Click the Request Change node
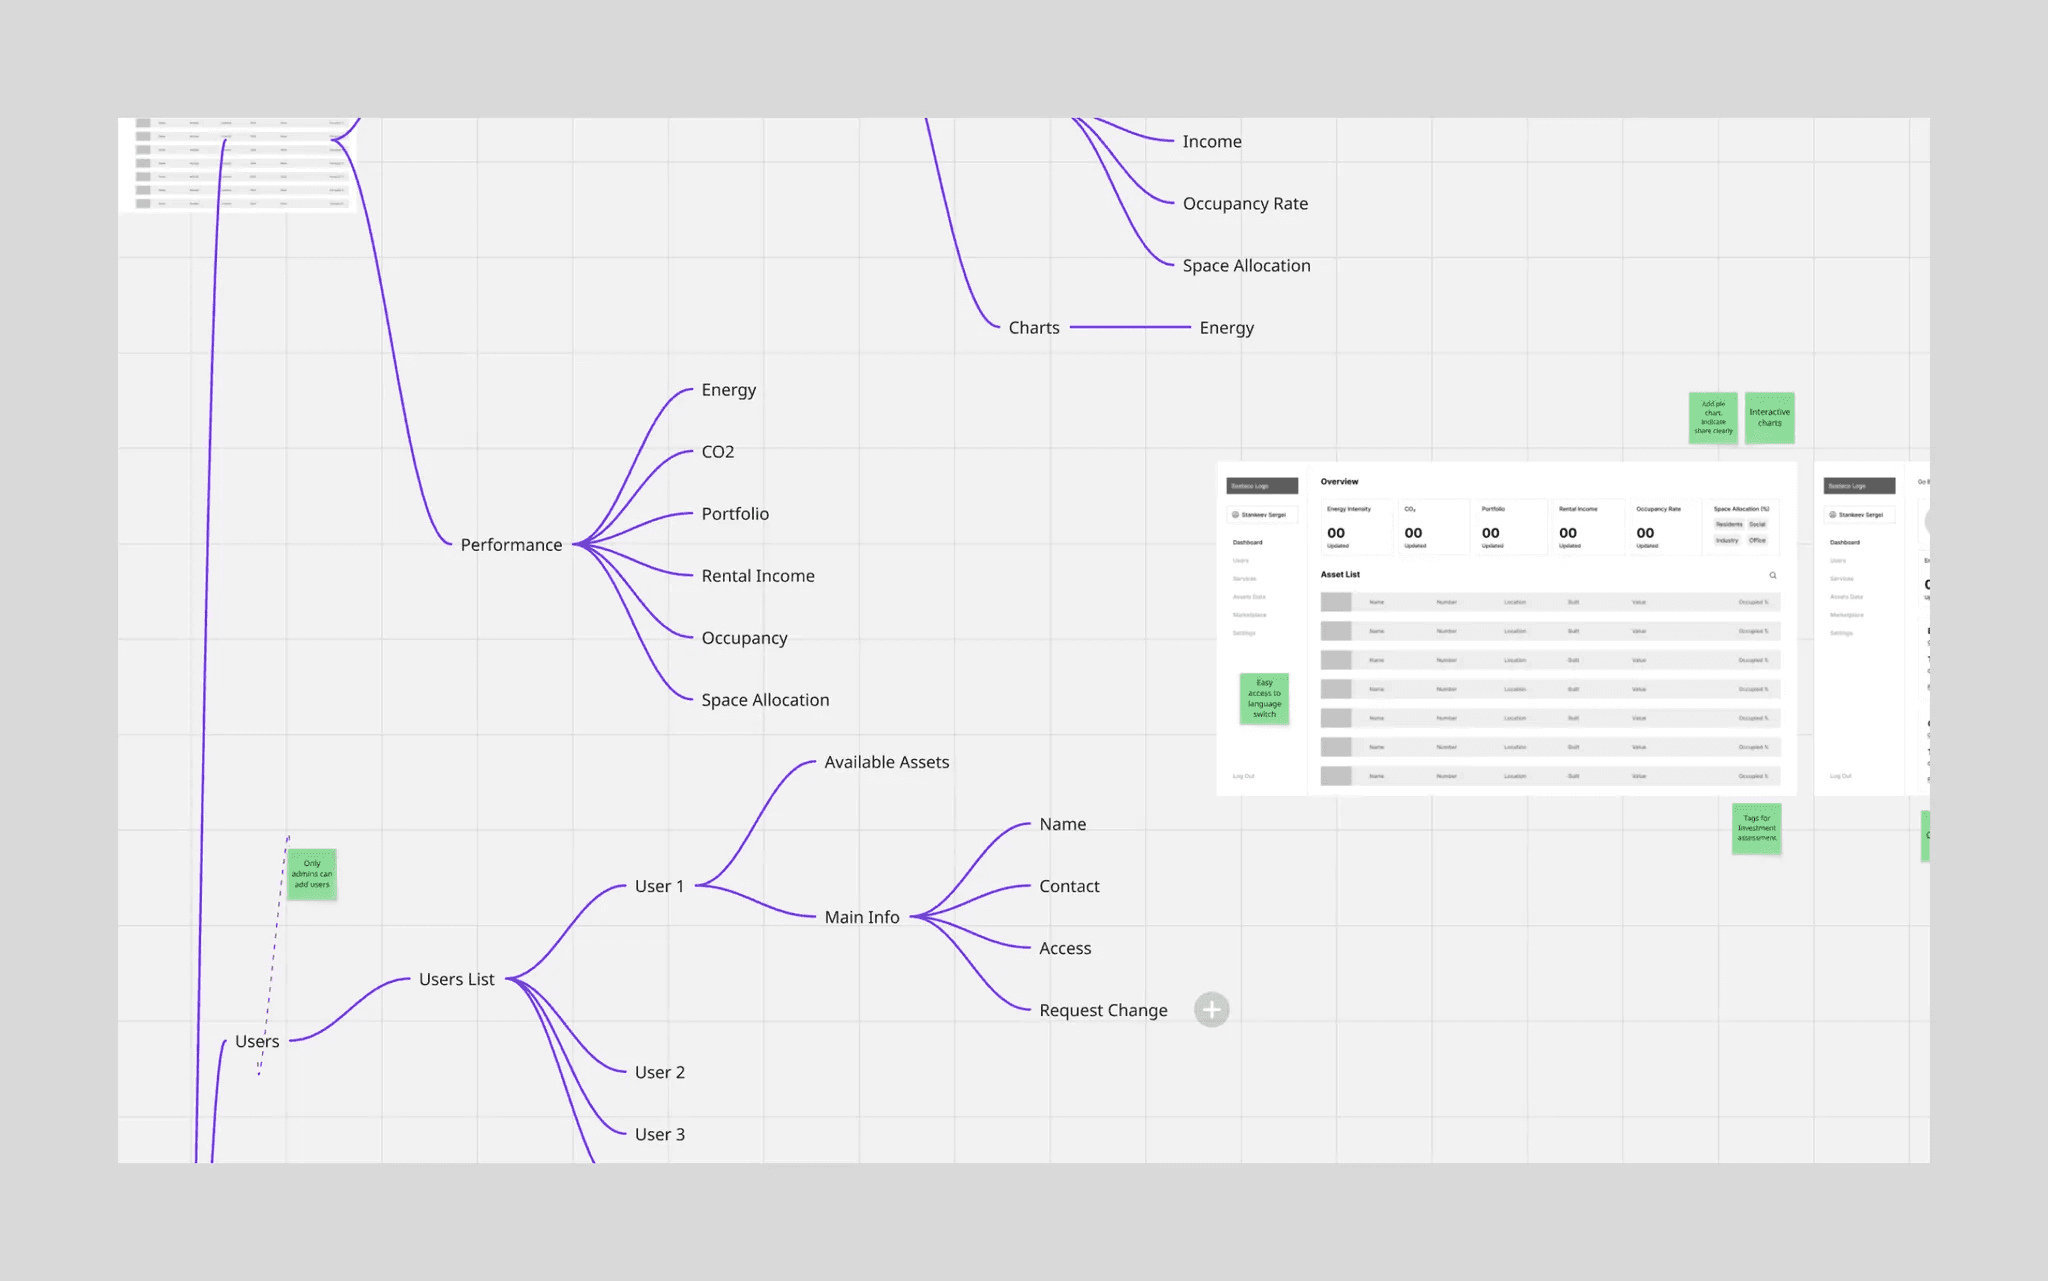Screen dimensions: 2048x1281 coord(1102,1010)
